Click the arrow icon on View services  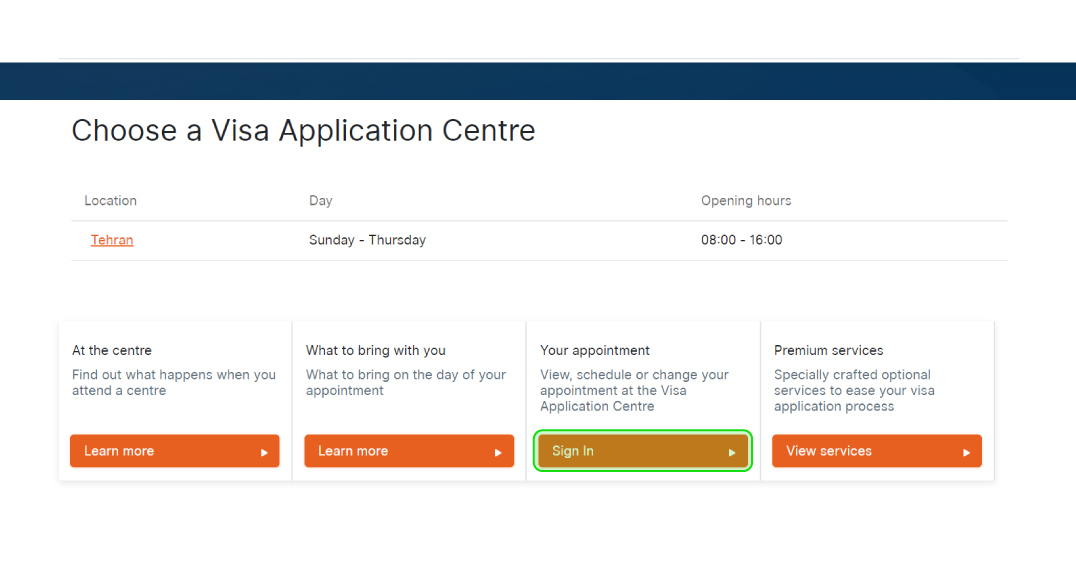click(966, 452)
